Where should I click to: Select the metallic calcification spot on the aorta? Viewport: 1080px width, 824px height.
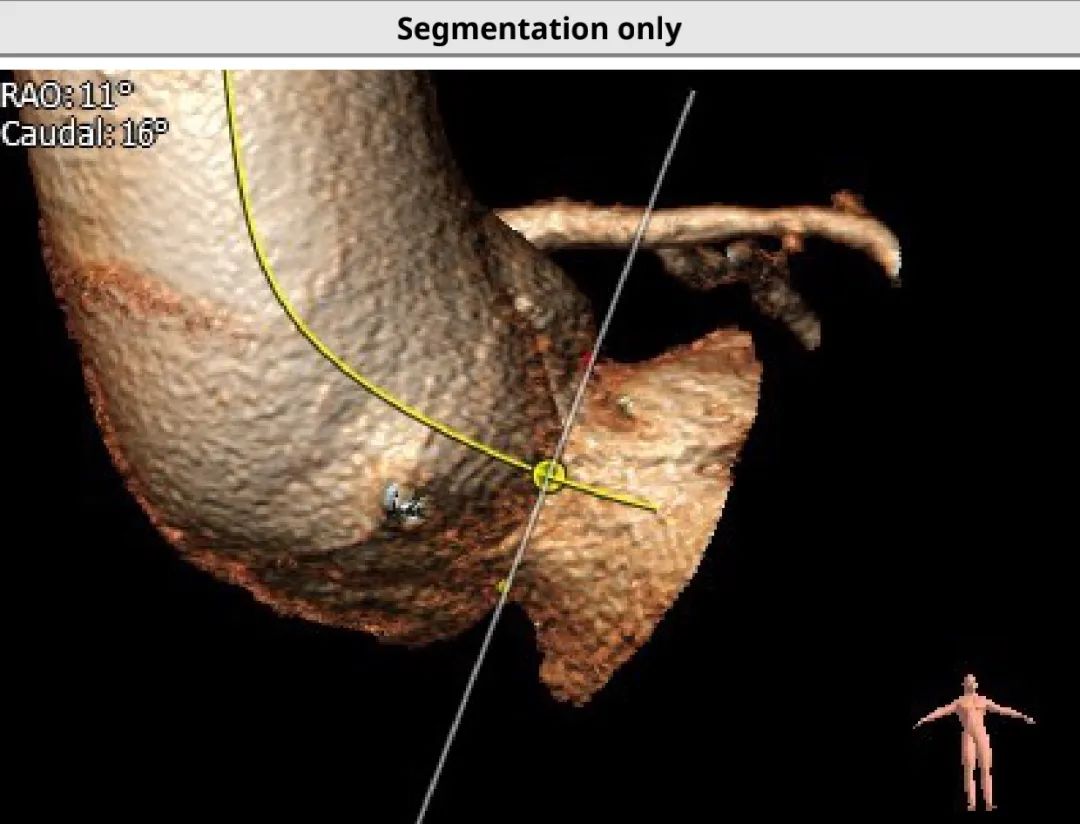[405, 505]
